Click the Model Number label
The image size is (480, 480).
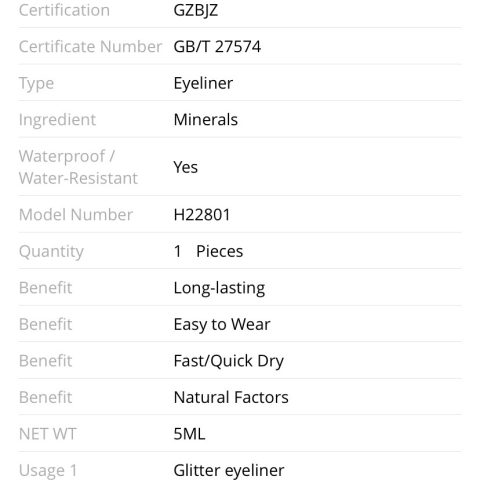point(76,215)
